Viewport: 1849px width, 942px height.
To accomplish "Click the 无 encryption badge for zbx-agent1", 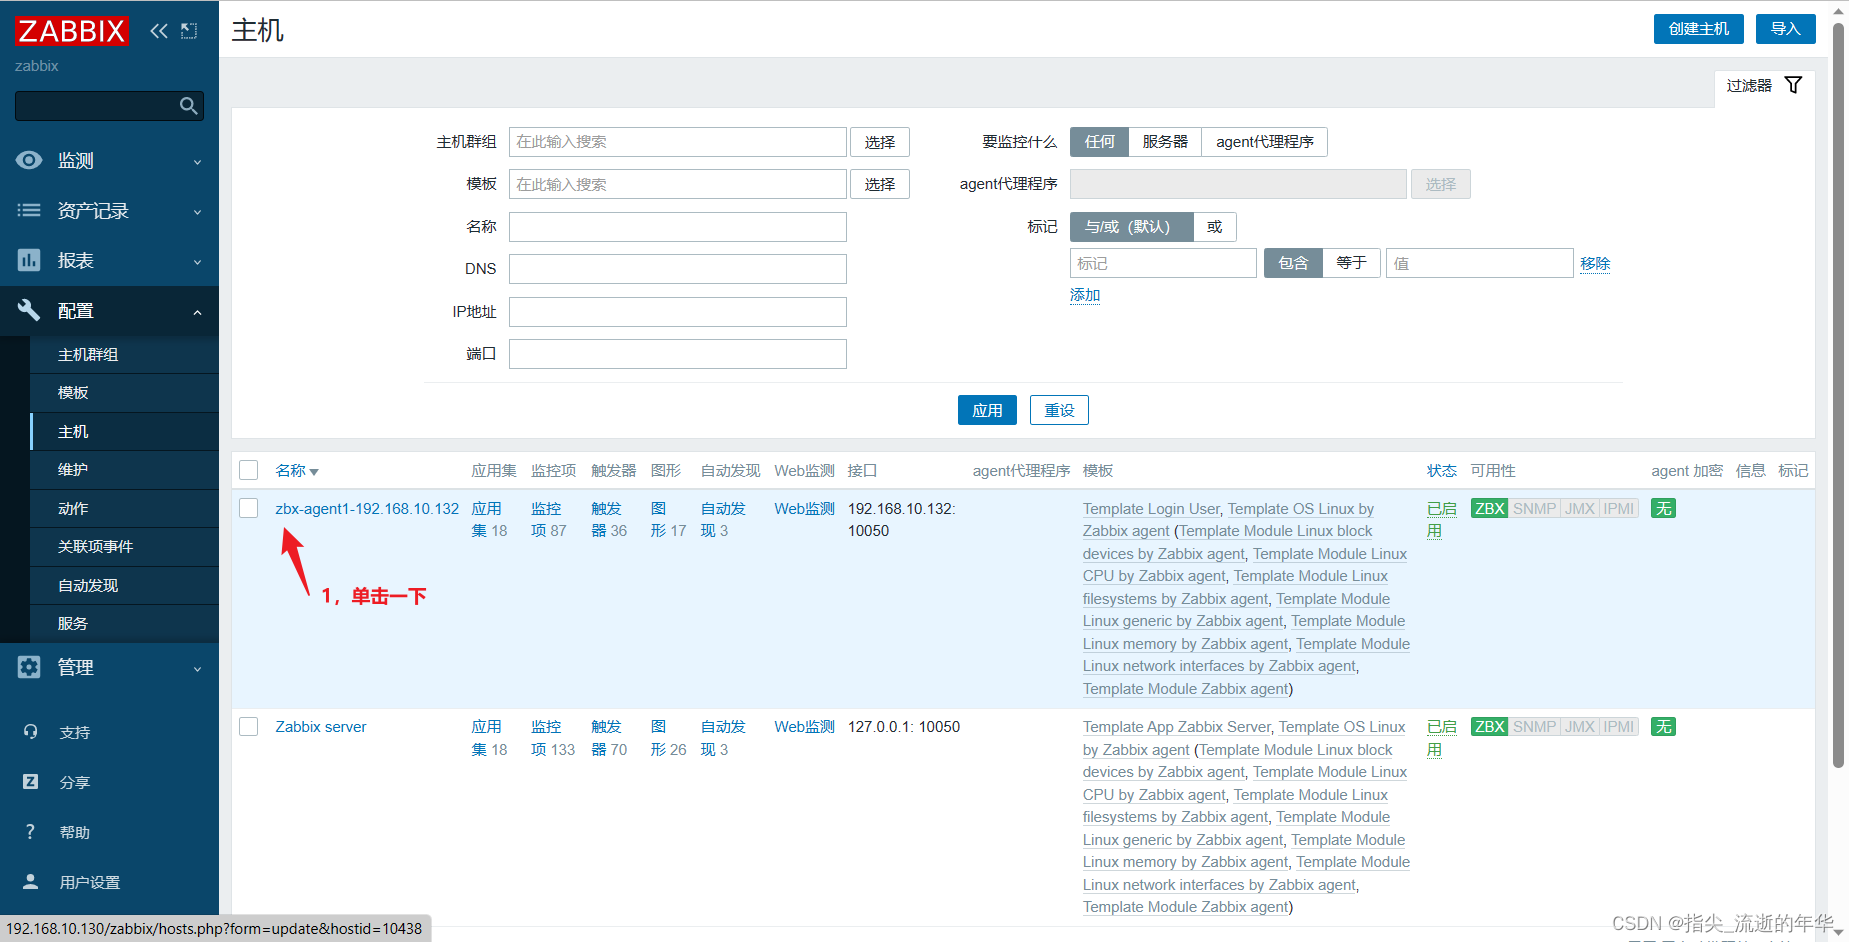I will [1663, 509].
